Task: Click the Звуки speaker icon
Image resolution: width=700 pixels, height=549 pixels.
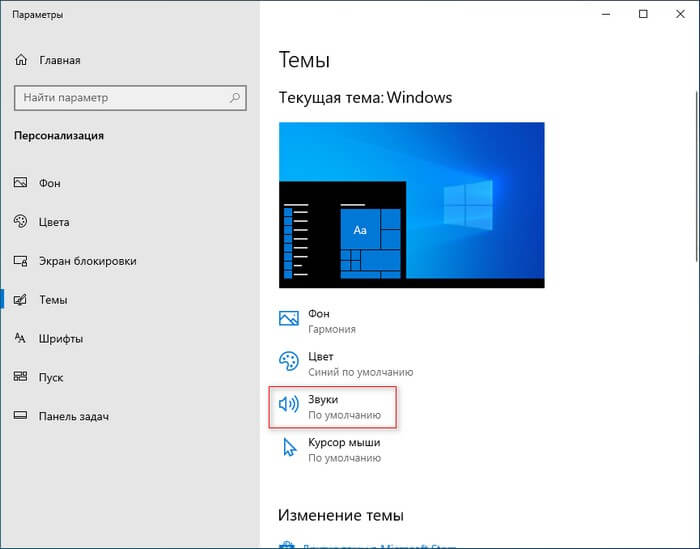Action: click(x=289, y=404)
